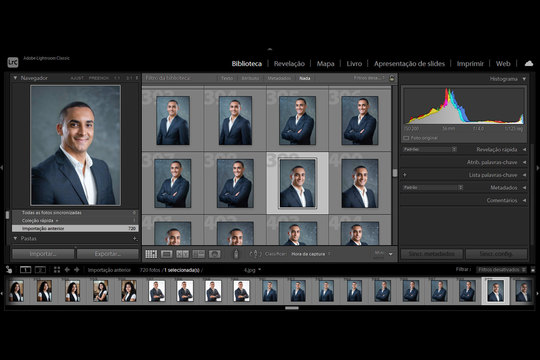Expand the Comentários panel
Screen dimensions: 540x360
pos(524,200)
